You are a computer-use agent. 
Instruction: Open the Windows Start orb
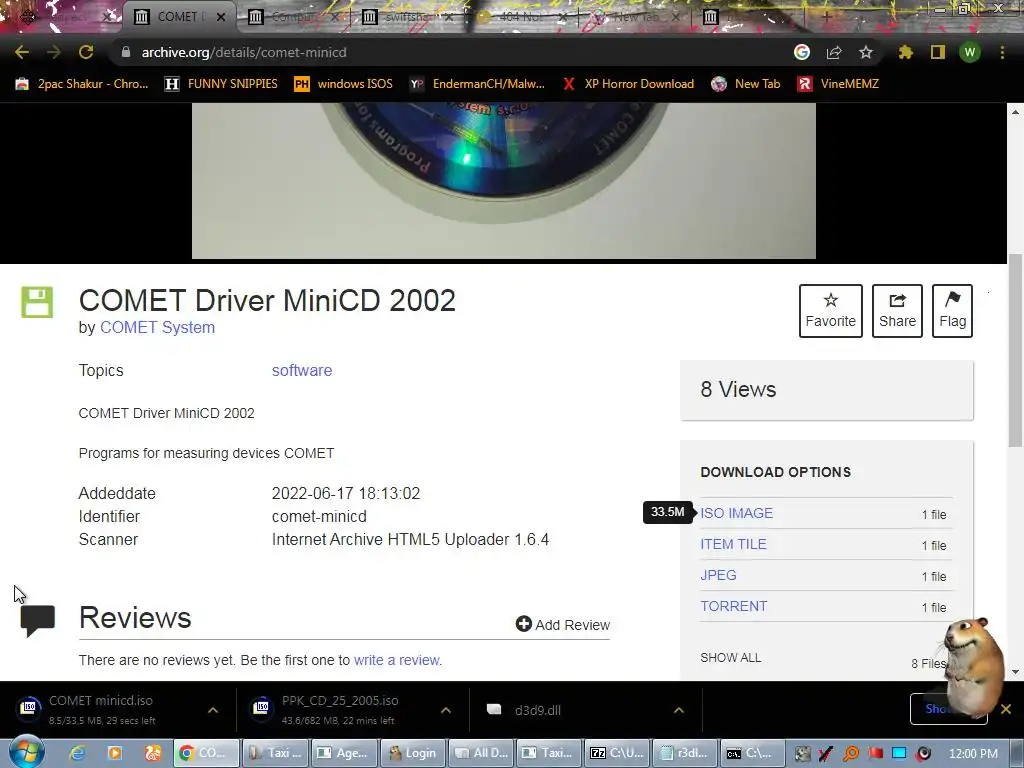tap(26, 752)
